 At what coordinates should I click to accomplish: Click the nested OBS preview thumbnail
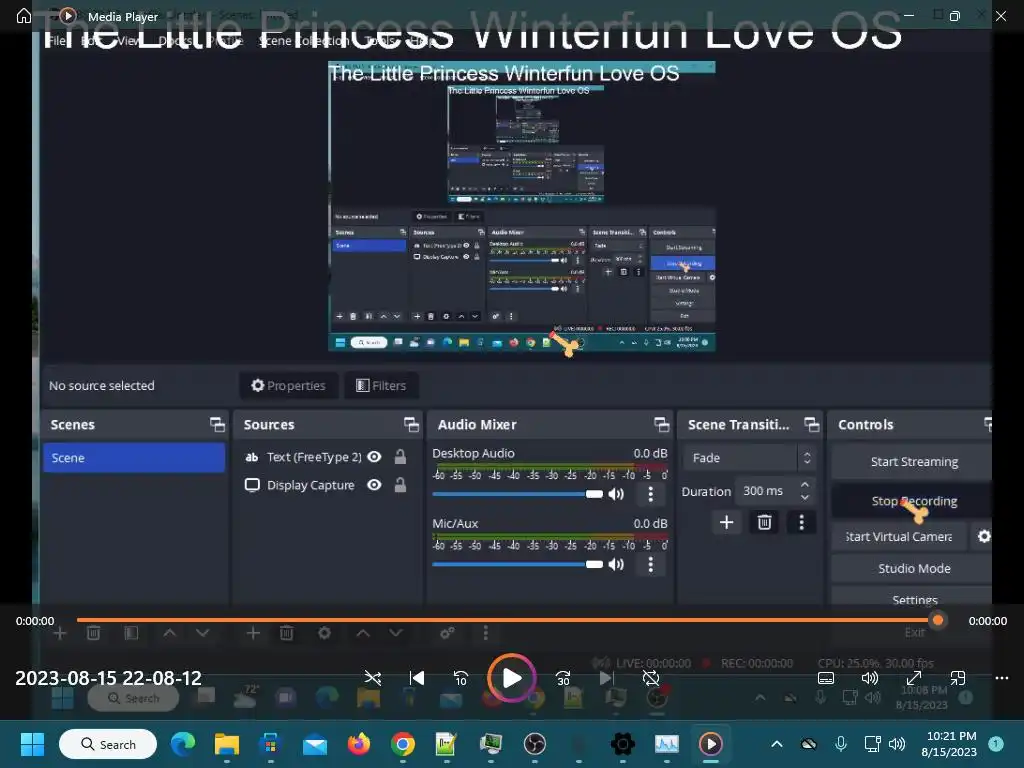tap(522, 206)
